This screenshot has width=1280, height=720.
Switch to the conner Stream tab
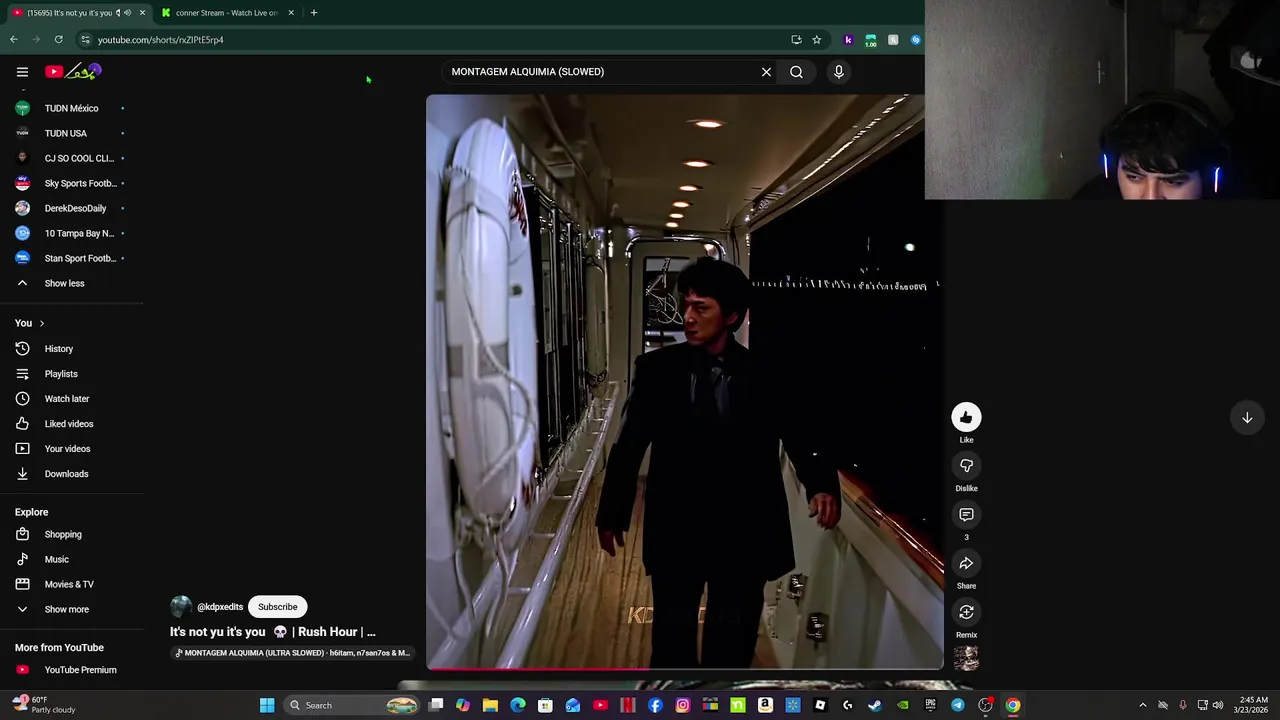[x=226, y=13]
